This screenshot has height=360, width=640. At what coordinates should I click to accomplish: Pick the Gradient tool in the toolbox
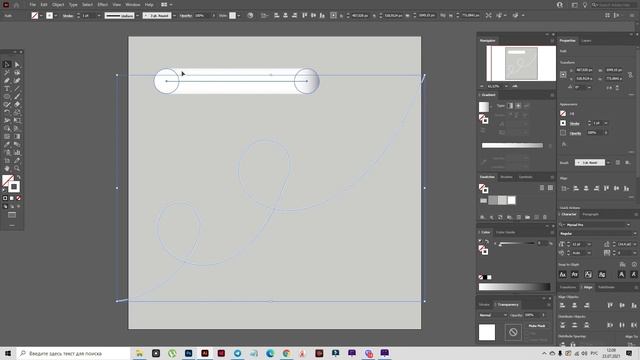click(17, 136)
